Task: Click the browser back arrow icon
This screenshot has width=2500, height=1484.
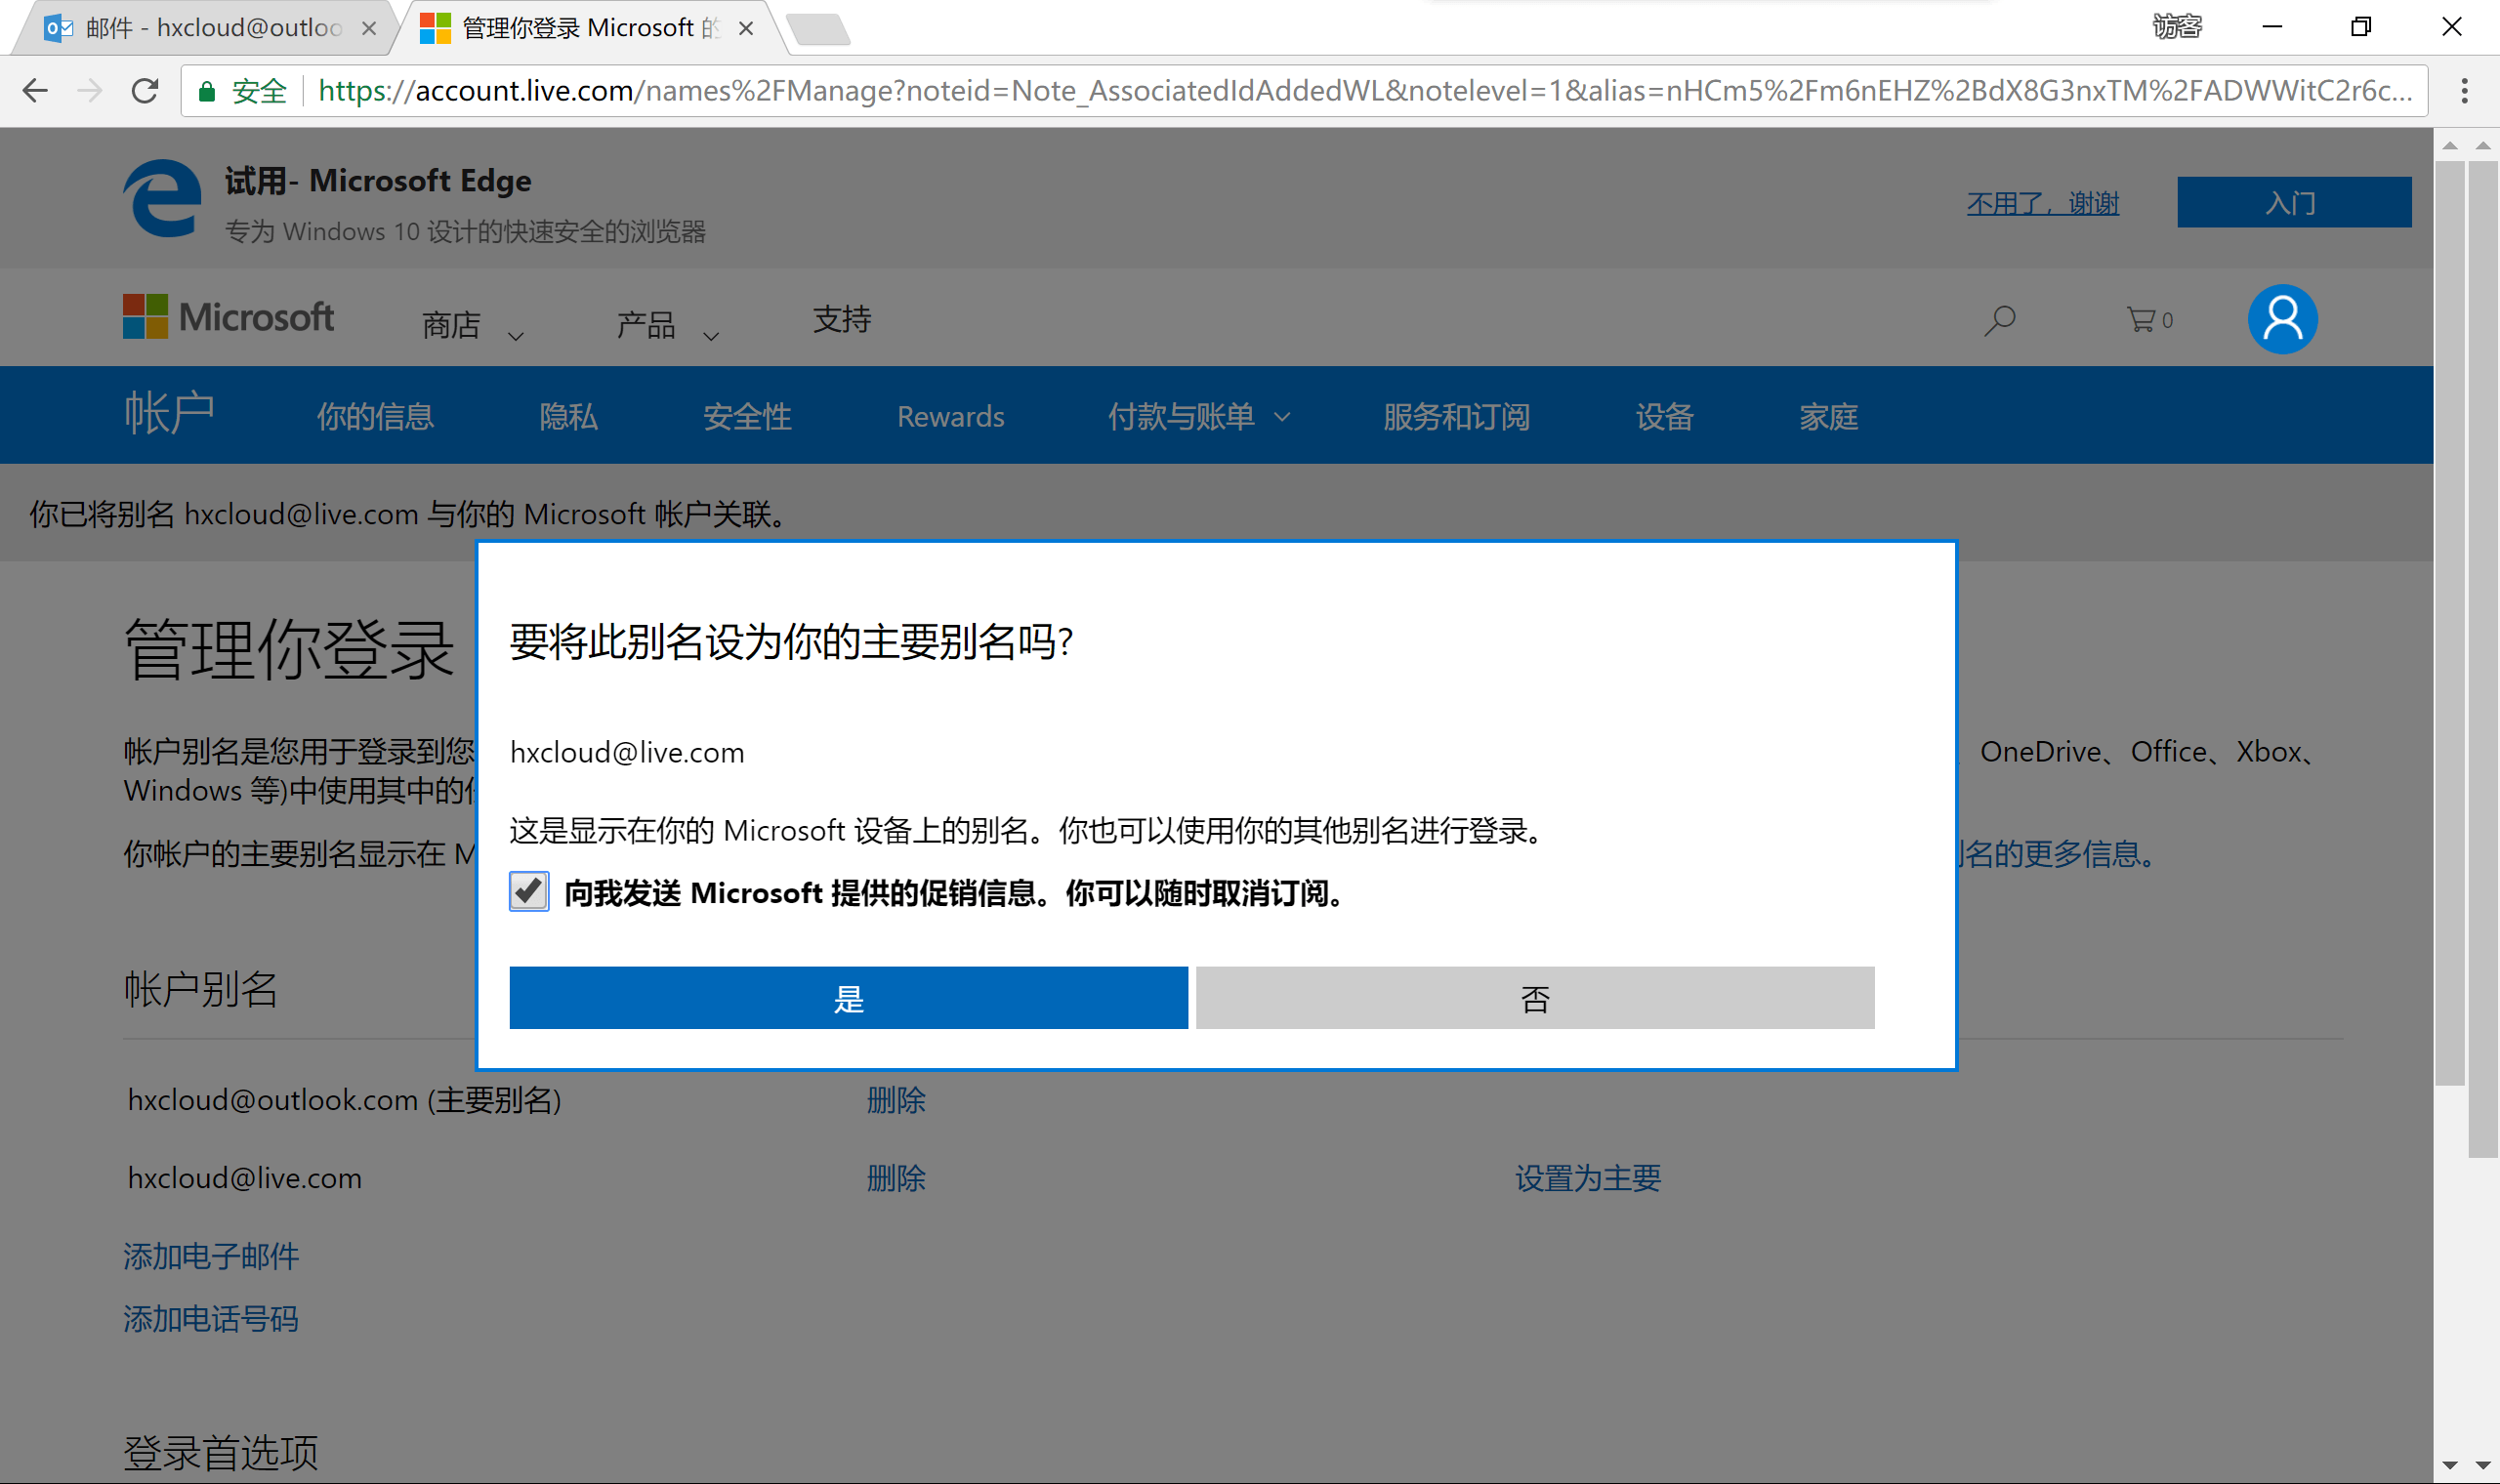Action: 35,91
